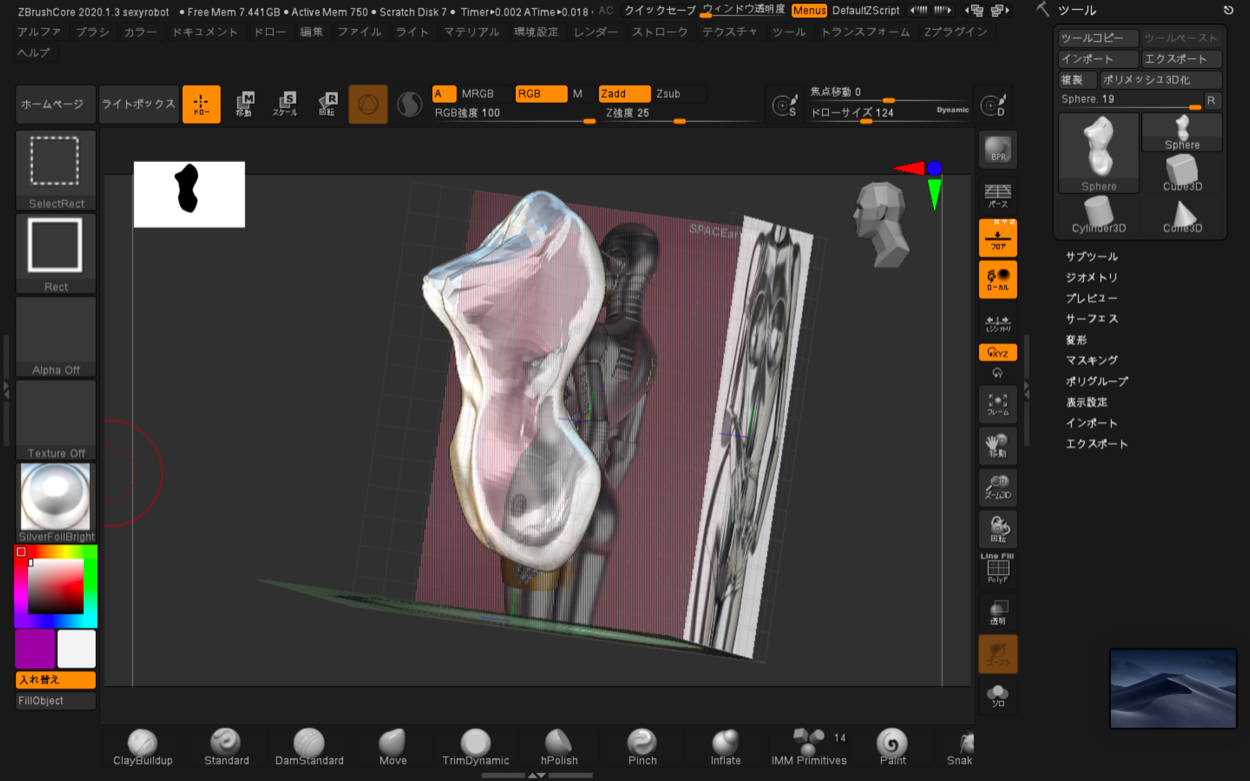Image resolution: width=1250 pixels, height=781 pixels.
Task: Open the SilverFoilBright material thumbnail
Action: (x=56, y=497)
